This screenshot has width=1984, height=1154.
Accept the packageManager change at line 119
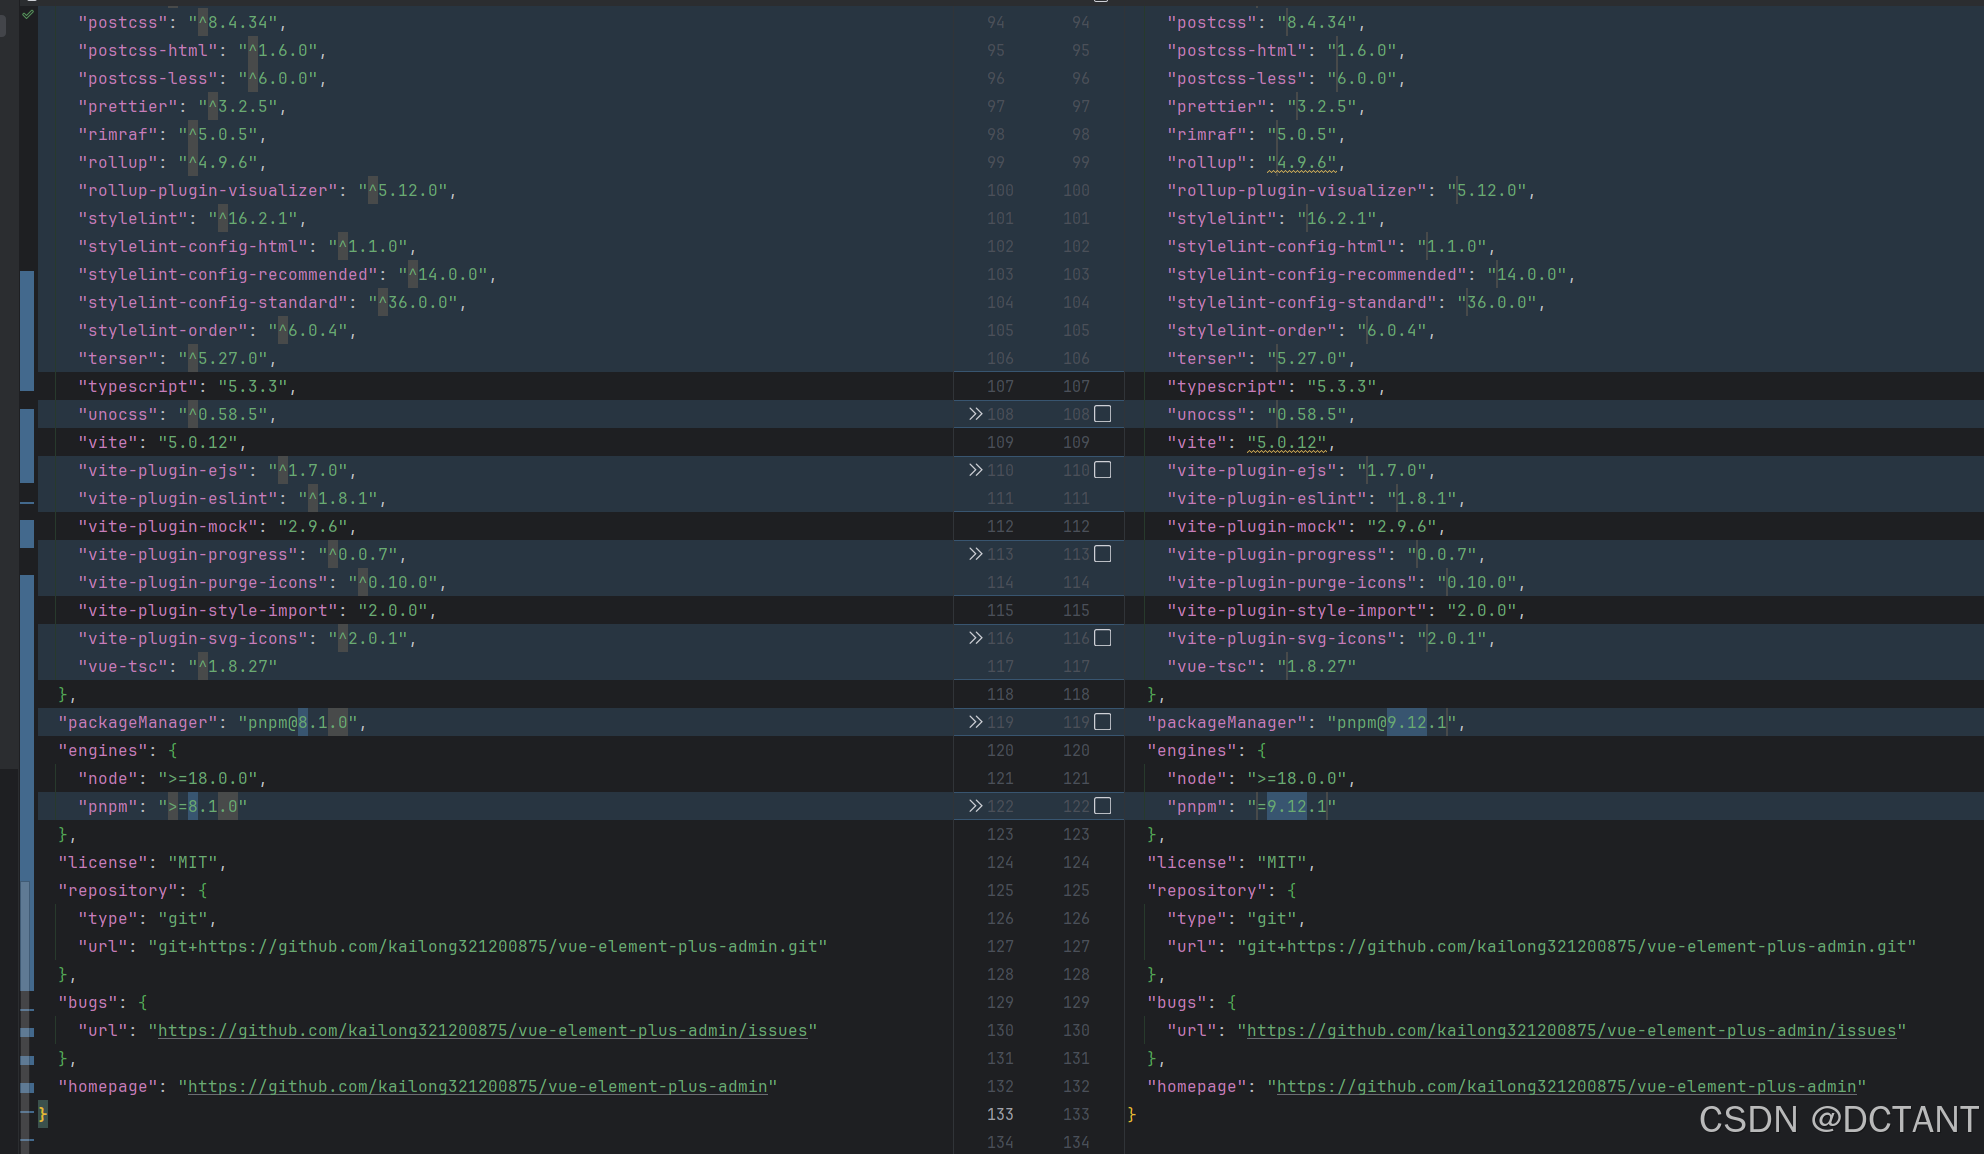(x=975, y=722)
